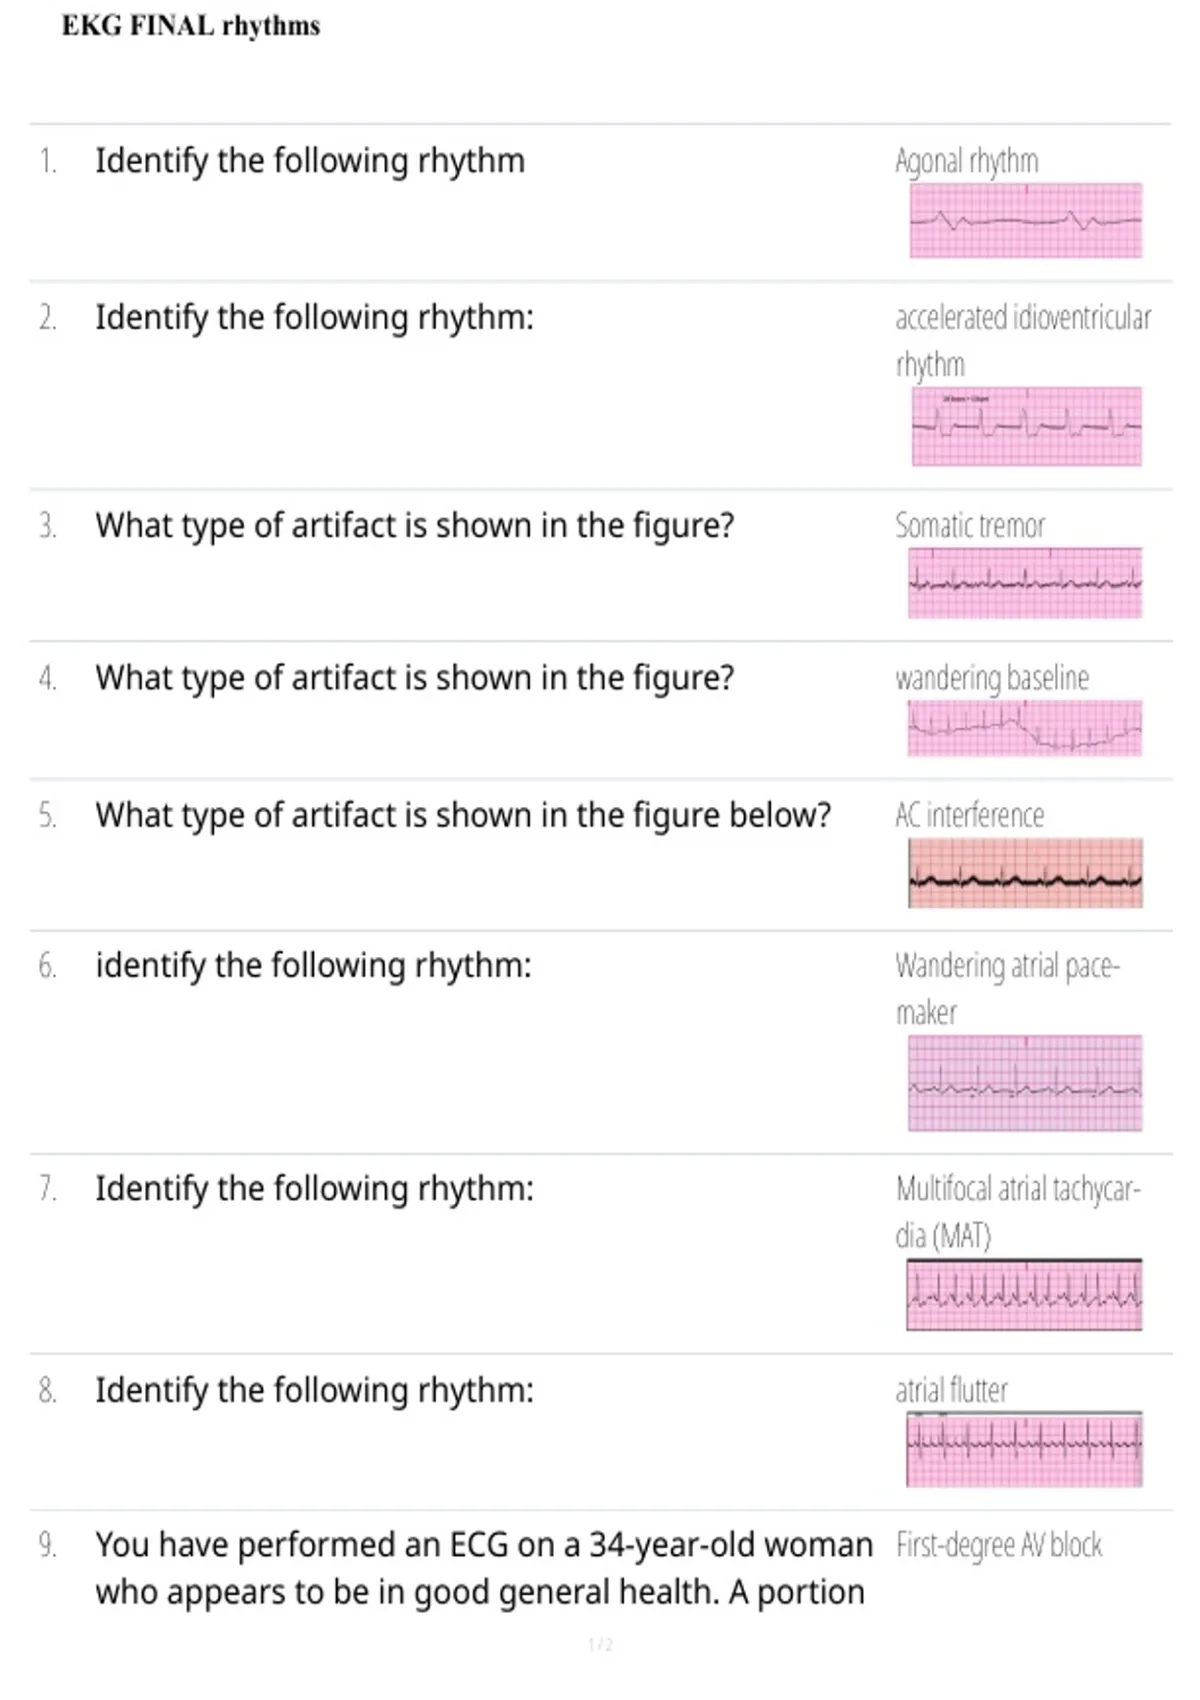
Task: Click the page indicator 1/2 at bottom
Action: point(600,1645)
